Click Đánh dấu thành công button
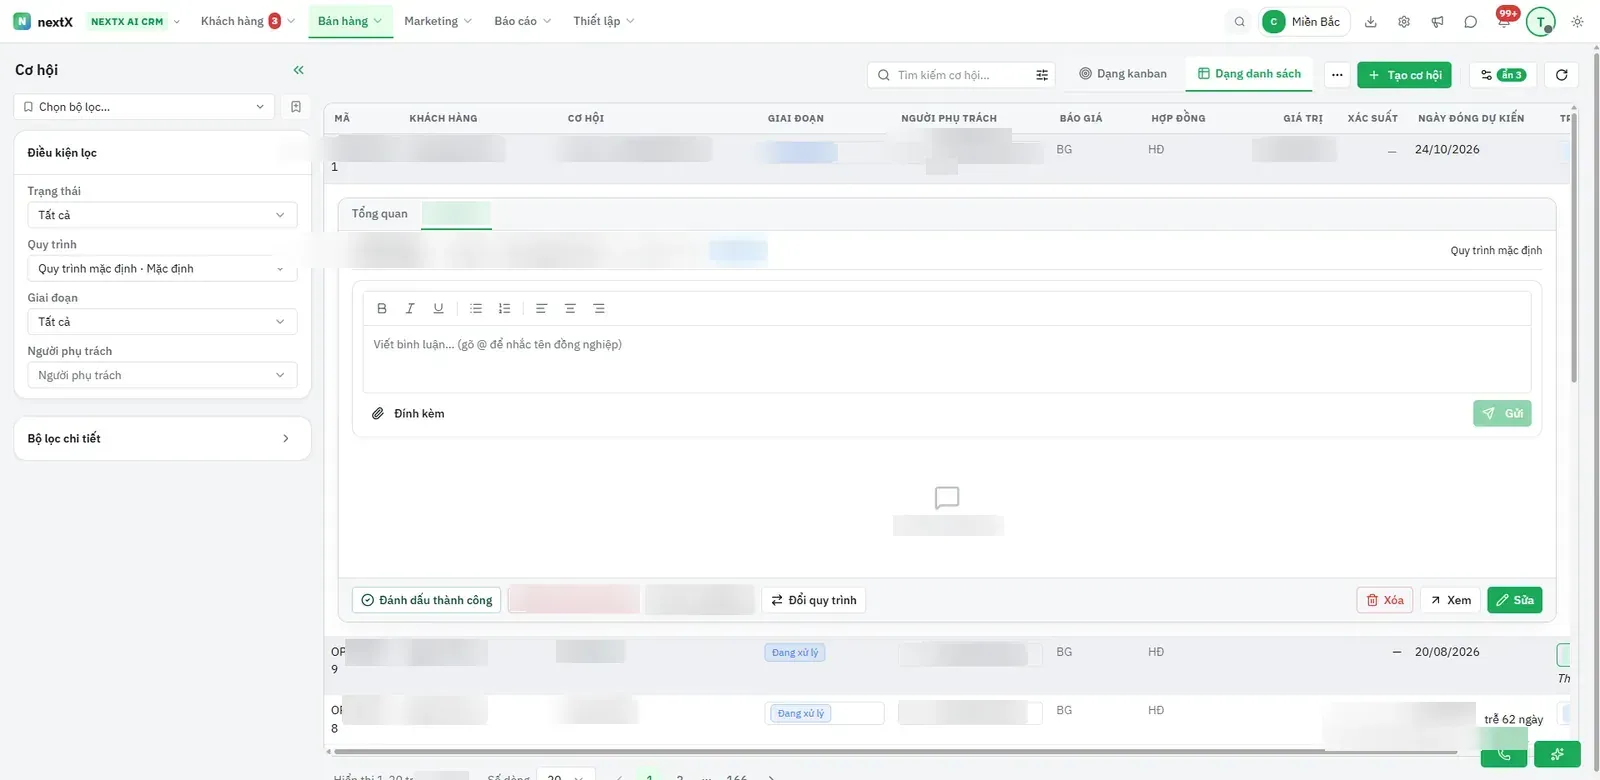This screenshot has width=1600, height=780. click(427, 600)
